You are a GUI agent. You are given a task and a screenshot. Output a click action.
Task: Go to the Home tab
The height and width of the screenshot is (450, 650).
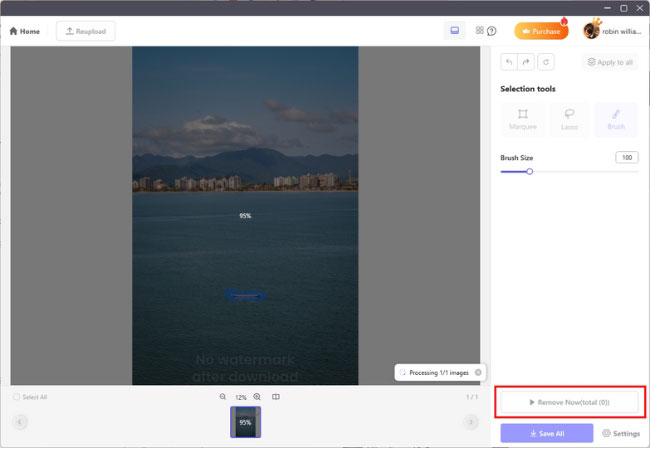coord(25,31)
